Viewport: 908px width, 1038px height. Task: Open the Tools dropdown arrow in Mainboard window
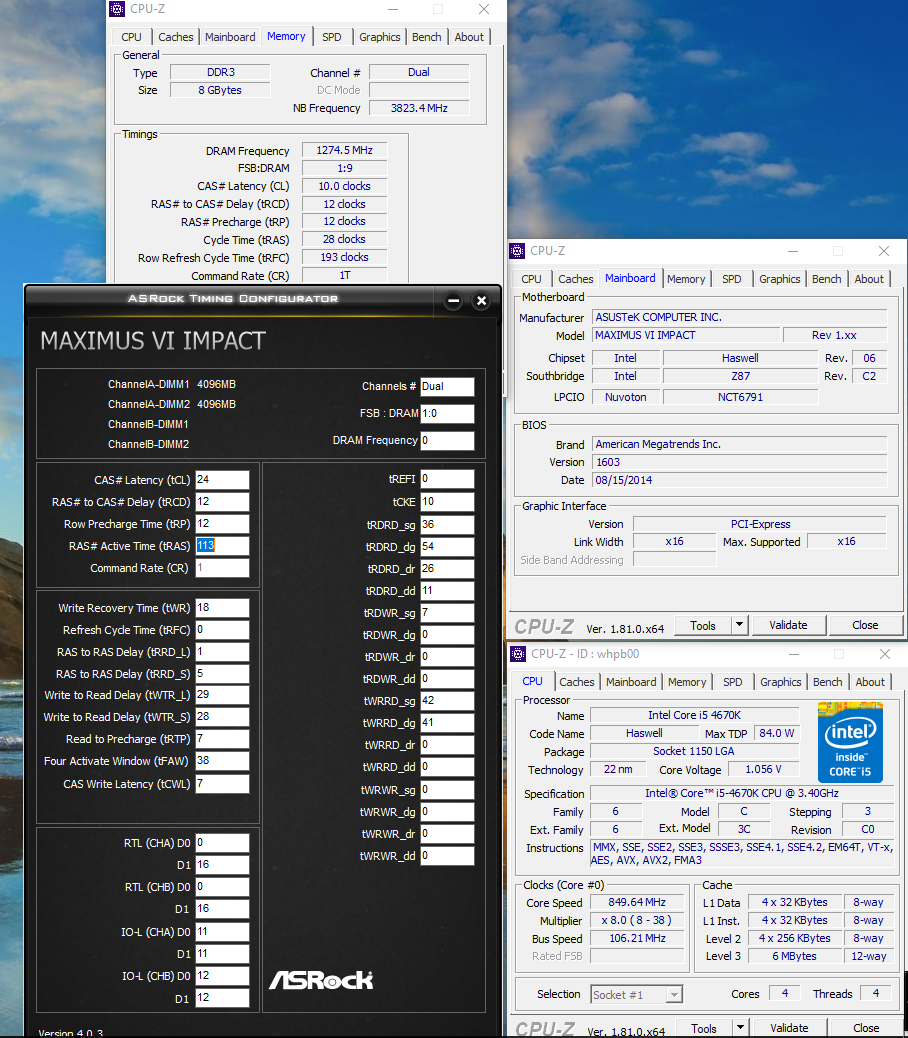[x=740, y=625]
